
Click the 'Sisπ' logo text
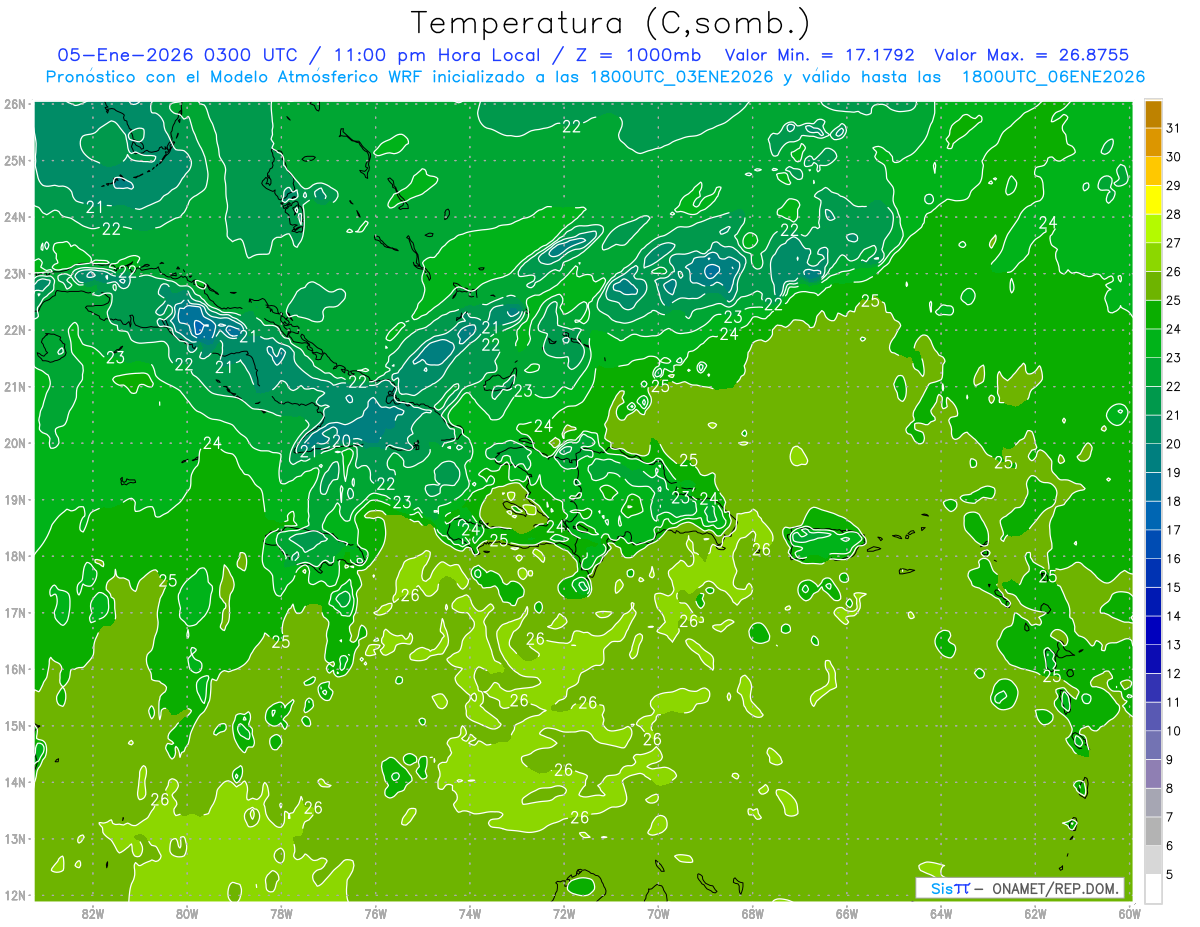pyautogui.click(x=949, y=888)
